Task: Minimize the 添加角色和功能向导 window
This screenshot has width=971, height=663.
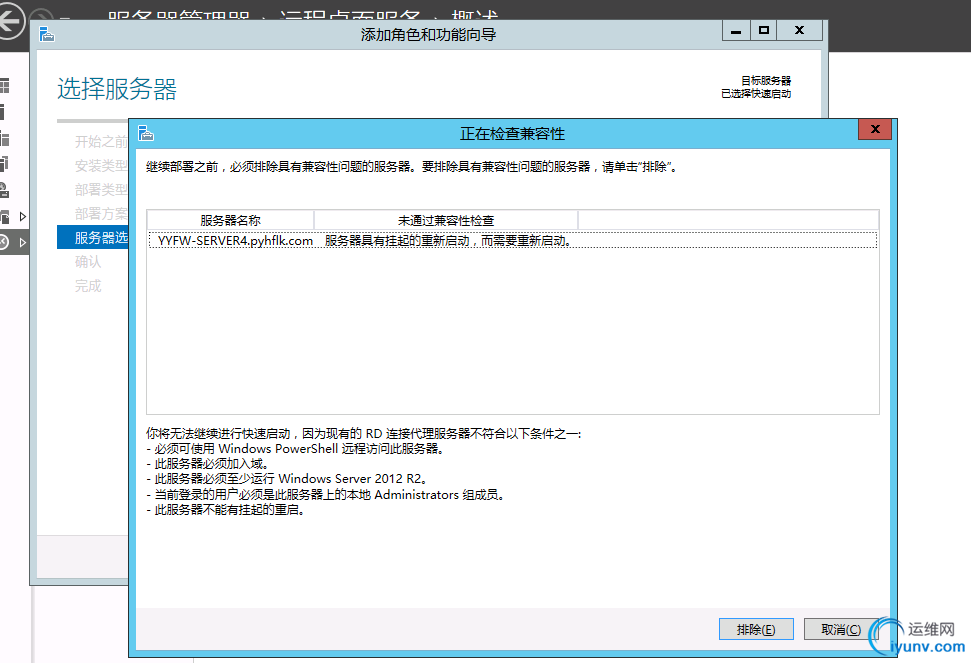Action: (736, 30)
